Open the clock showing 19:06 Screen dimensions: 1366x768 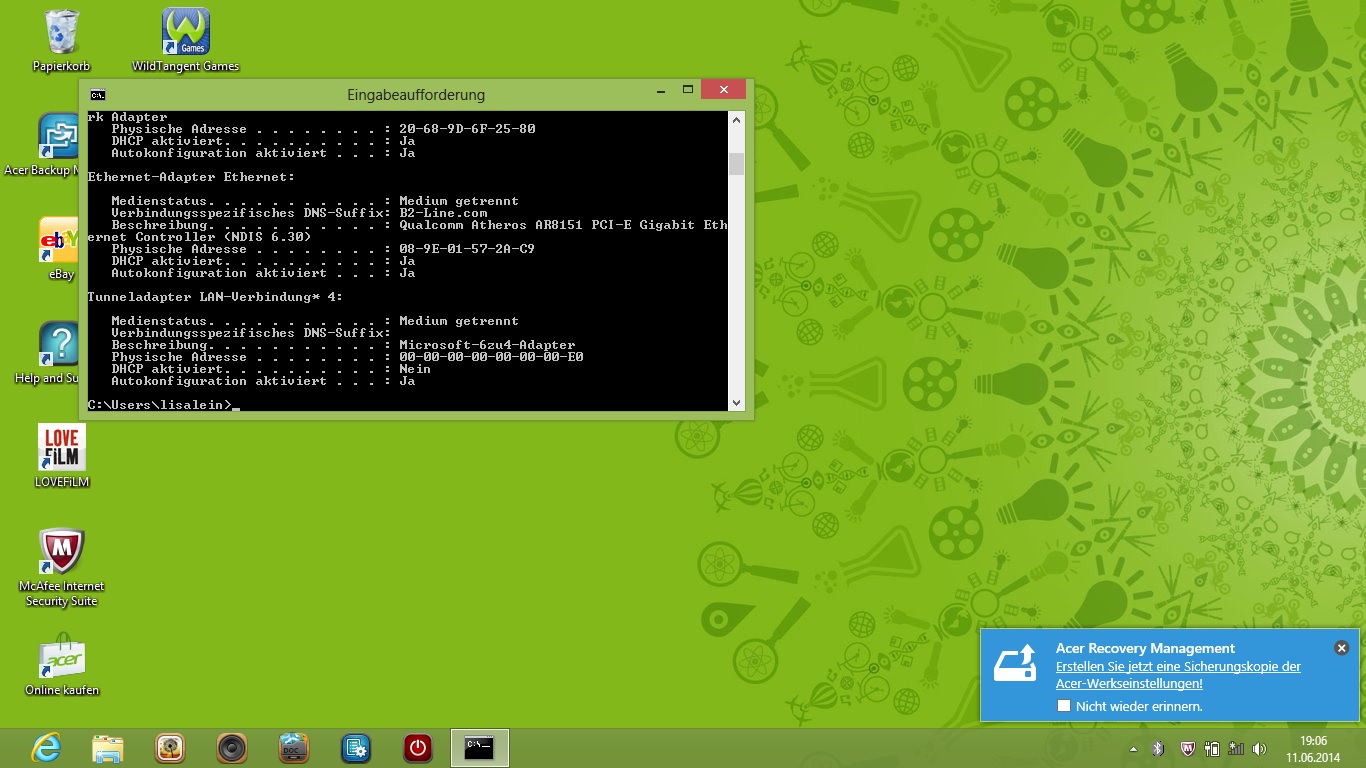(x=1313, y=748)
